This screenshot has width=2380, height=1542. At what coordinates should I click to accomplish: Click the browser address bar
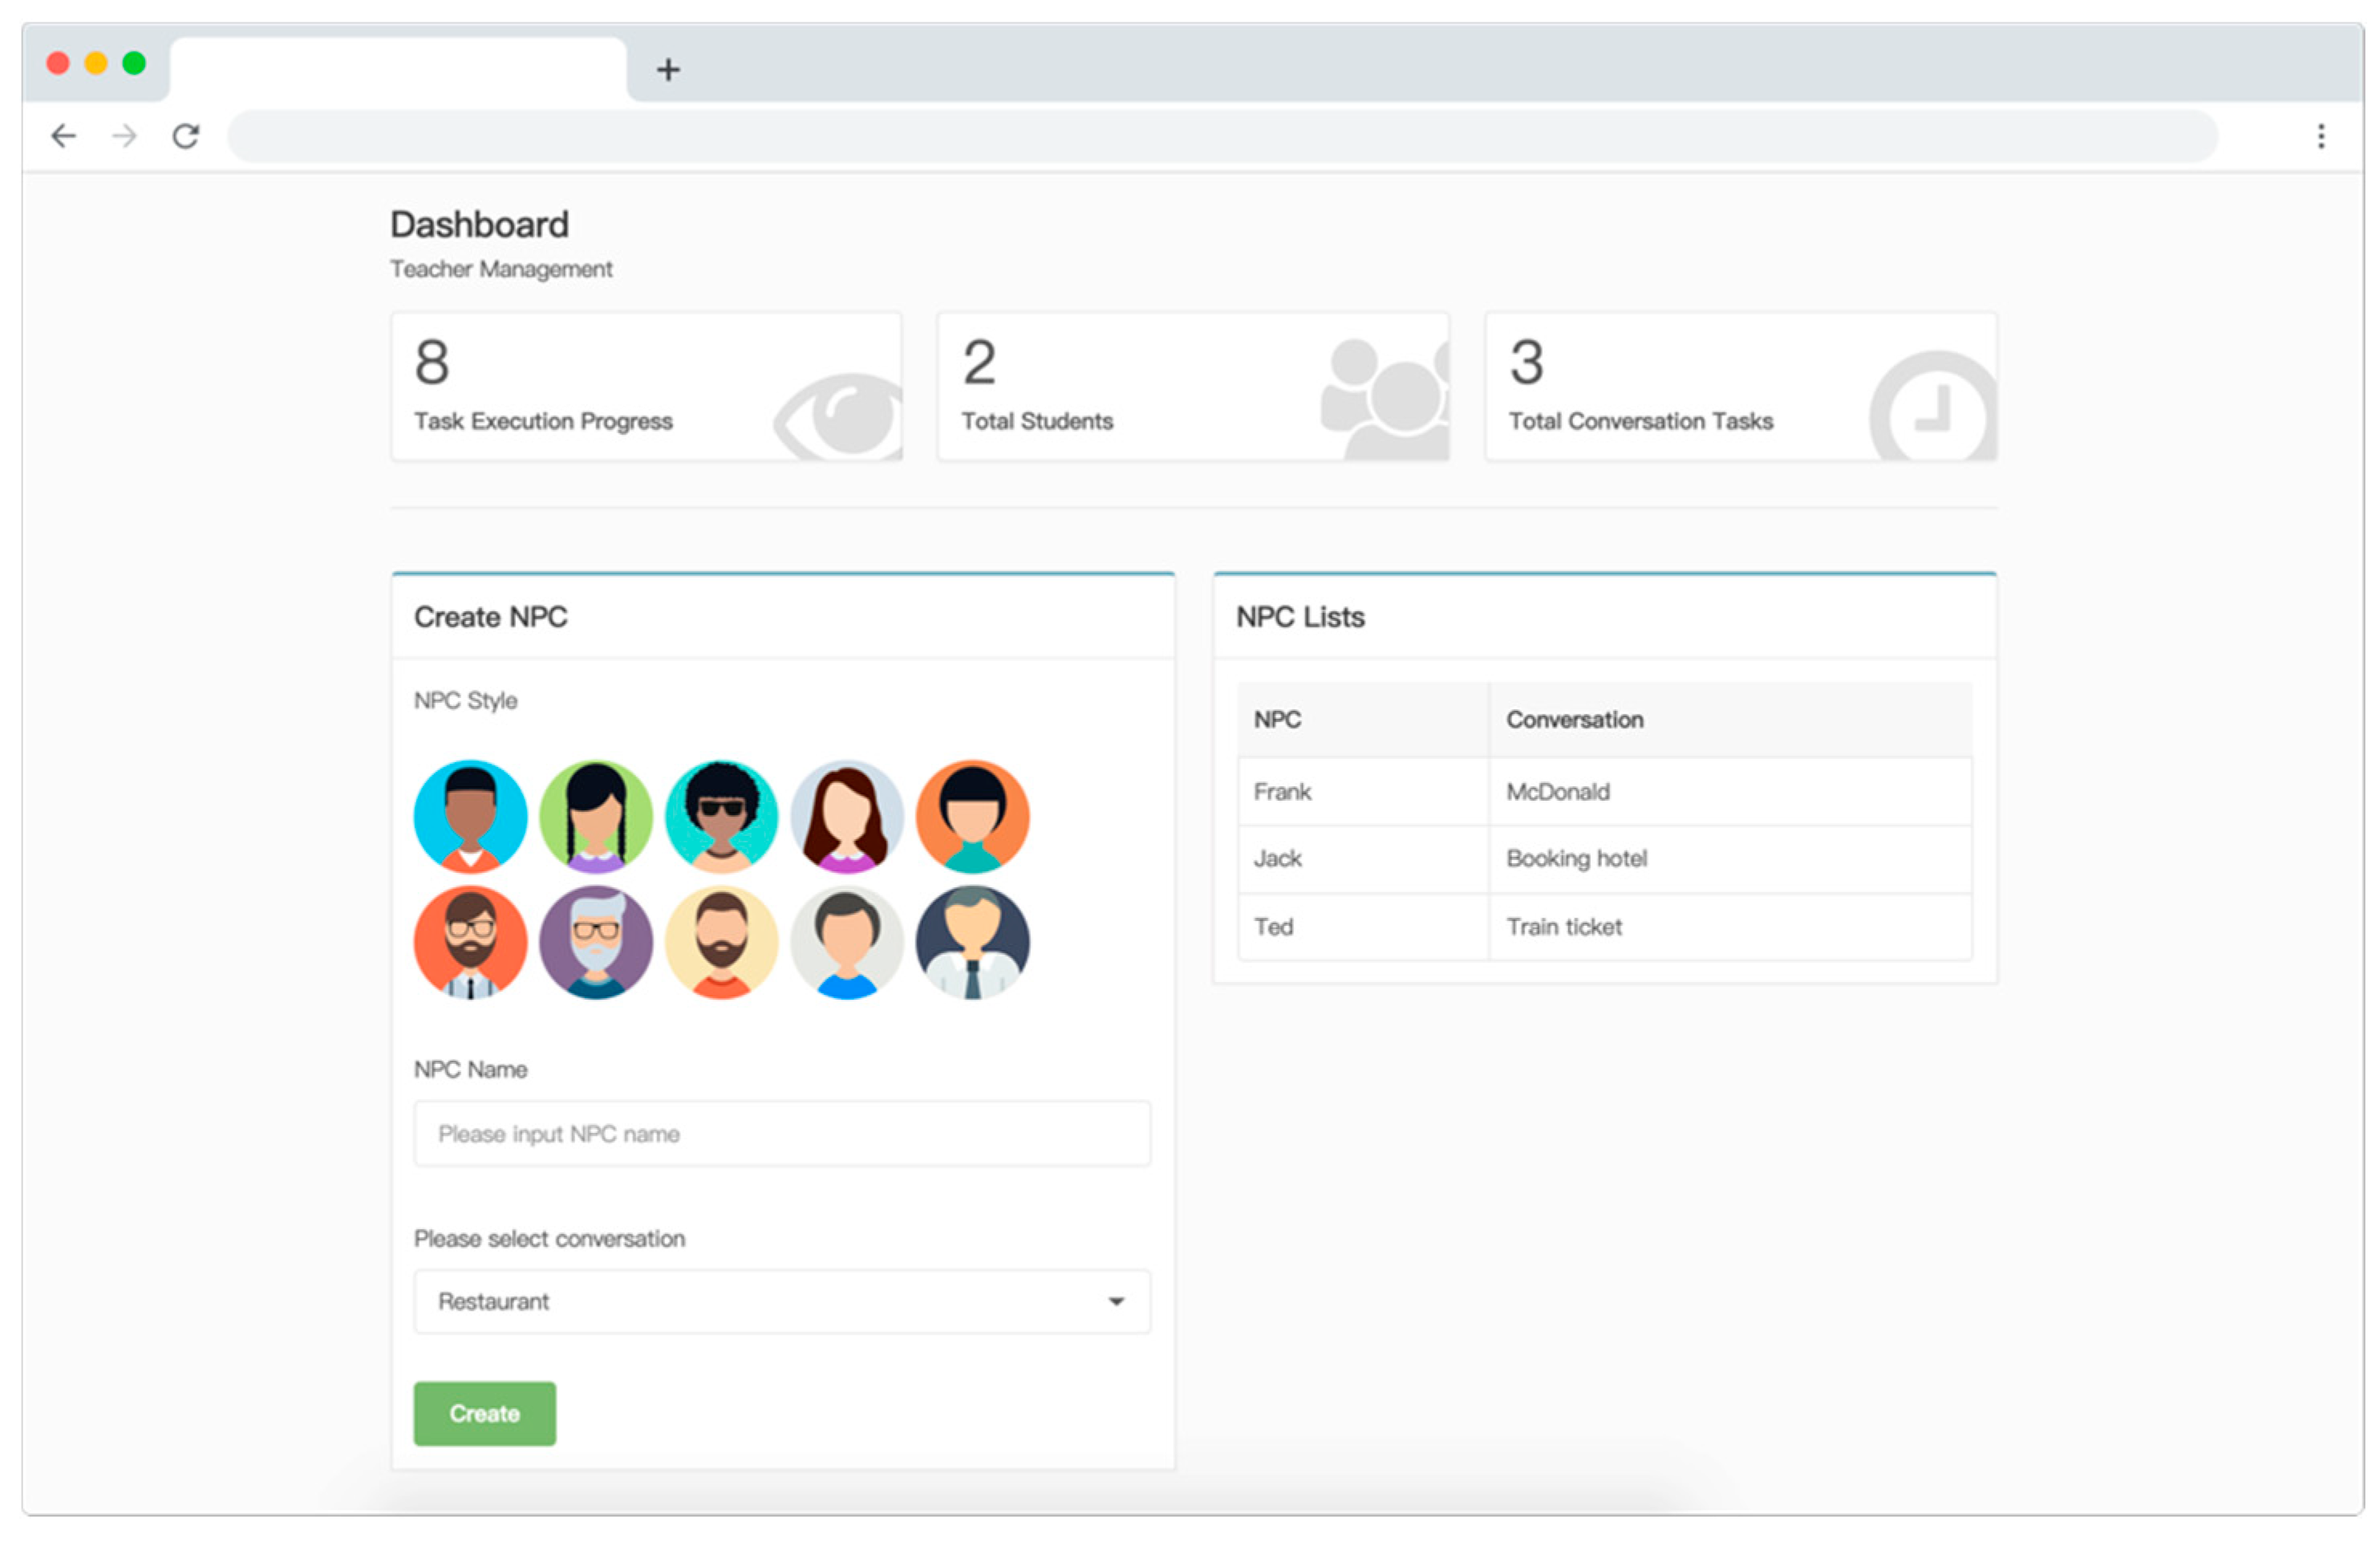1220,136
